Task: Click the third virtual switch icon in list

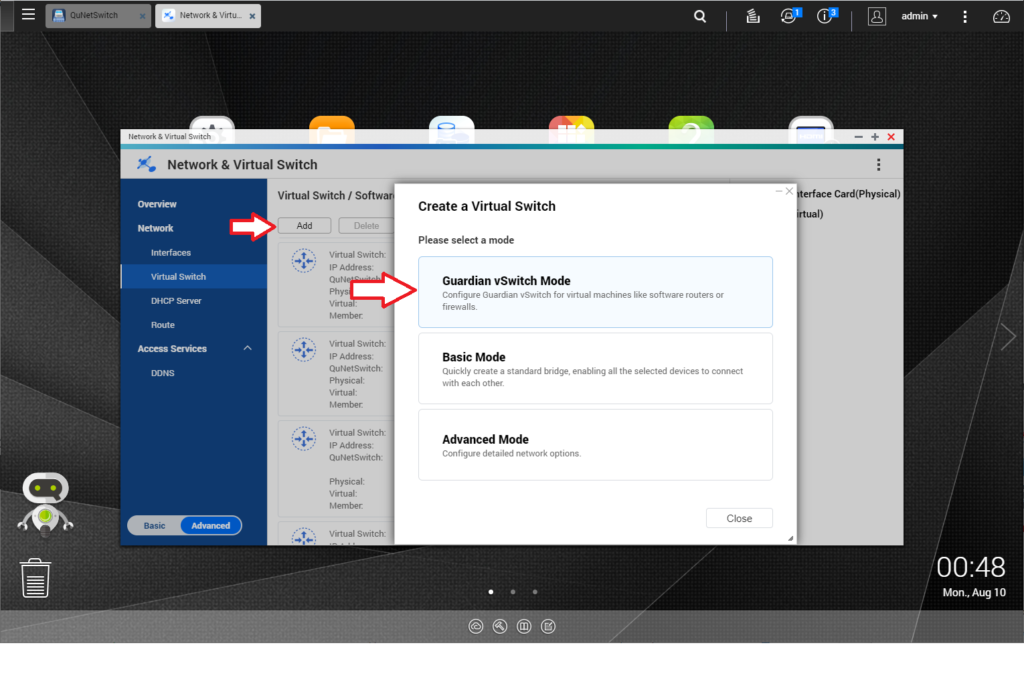Action: pyautogui.click(x=304, y=439)
